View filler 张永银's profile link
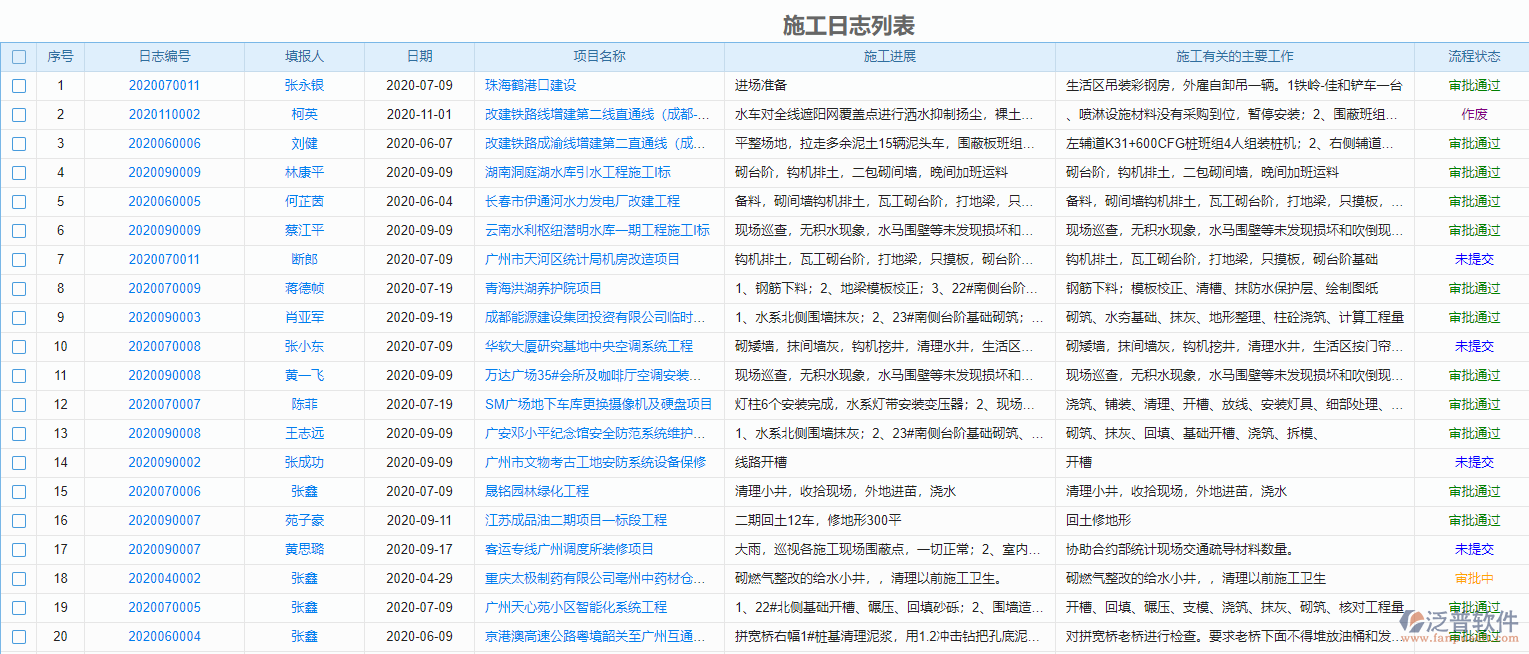1529x654 pixels. tap(304, 85)
